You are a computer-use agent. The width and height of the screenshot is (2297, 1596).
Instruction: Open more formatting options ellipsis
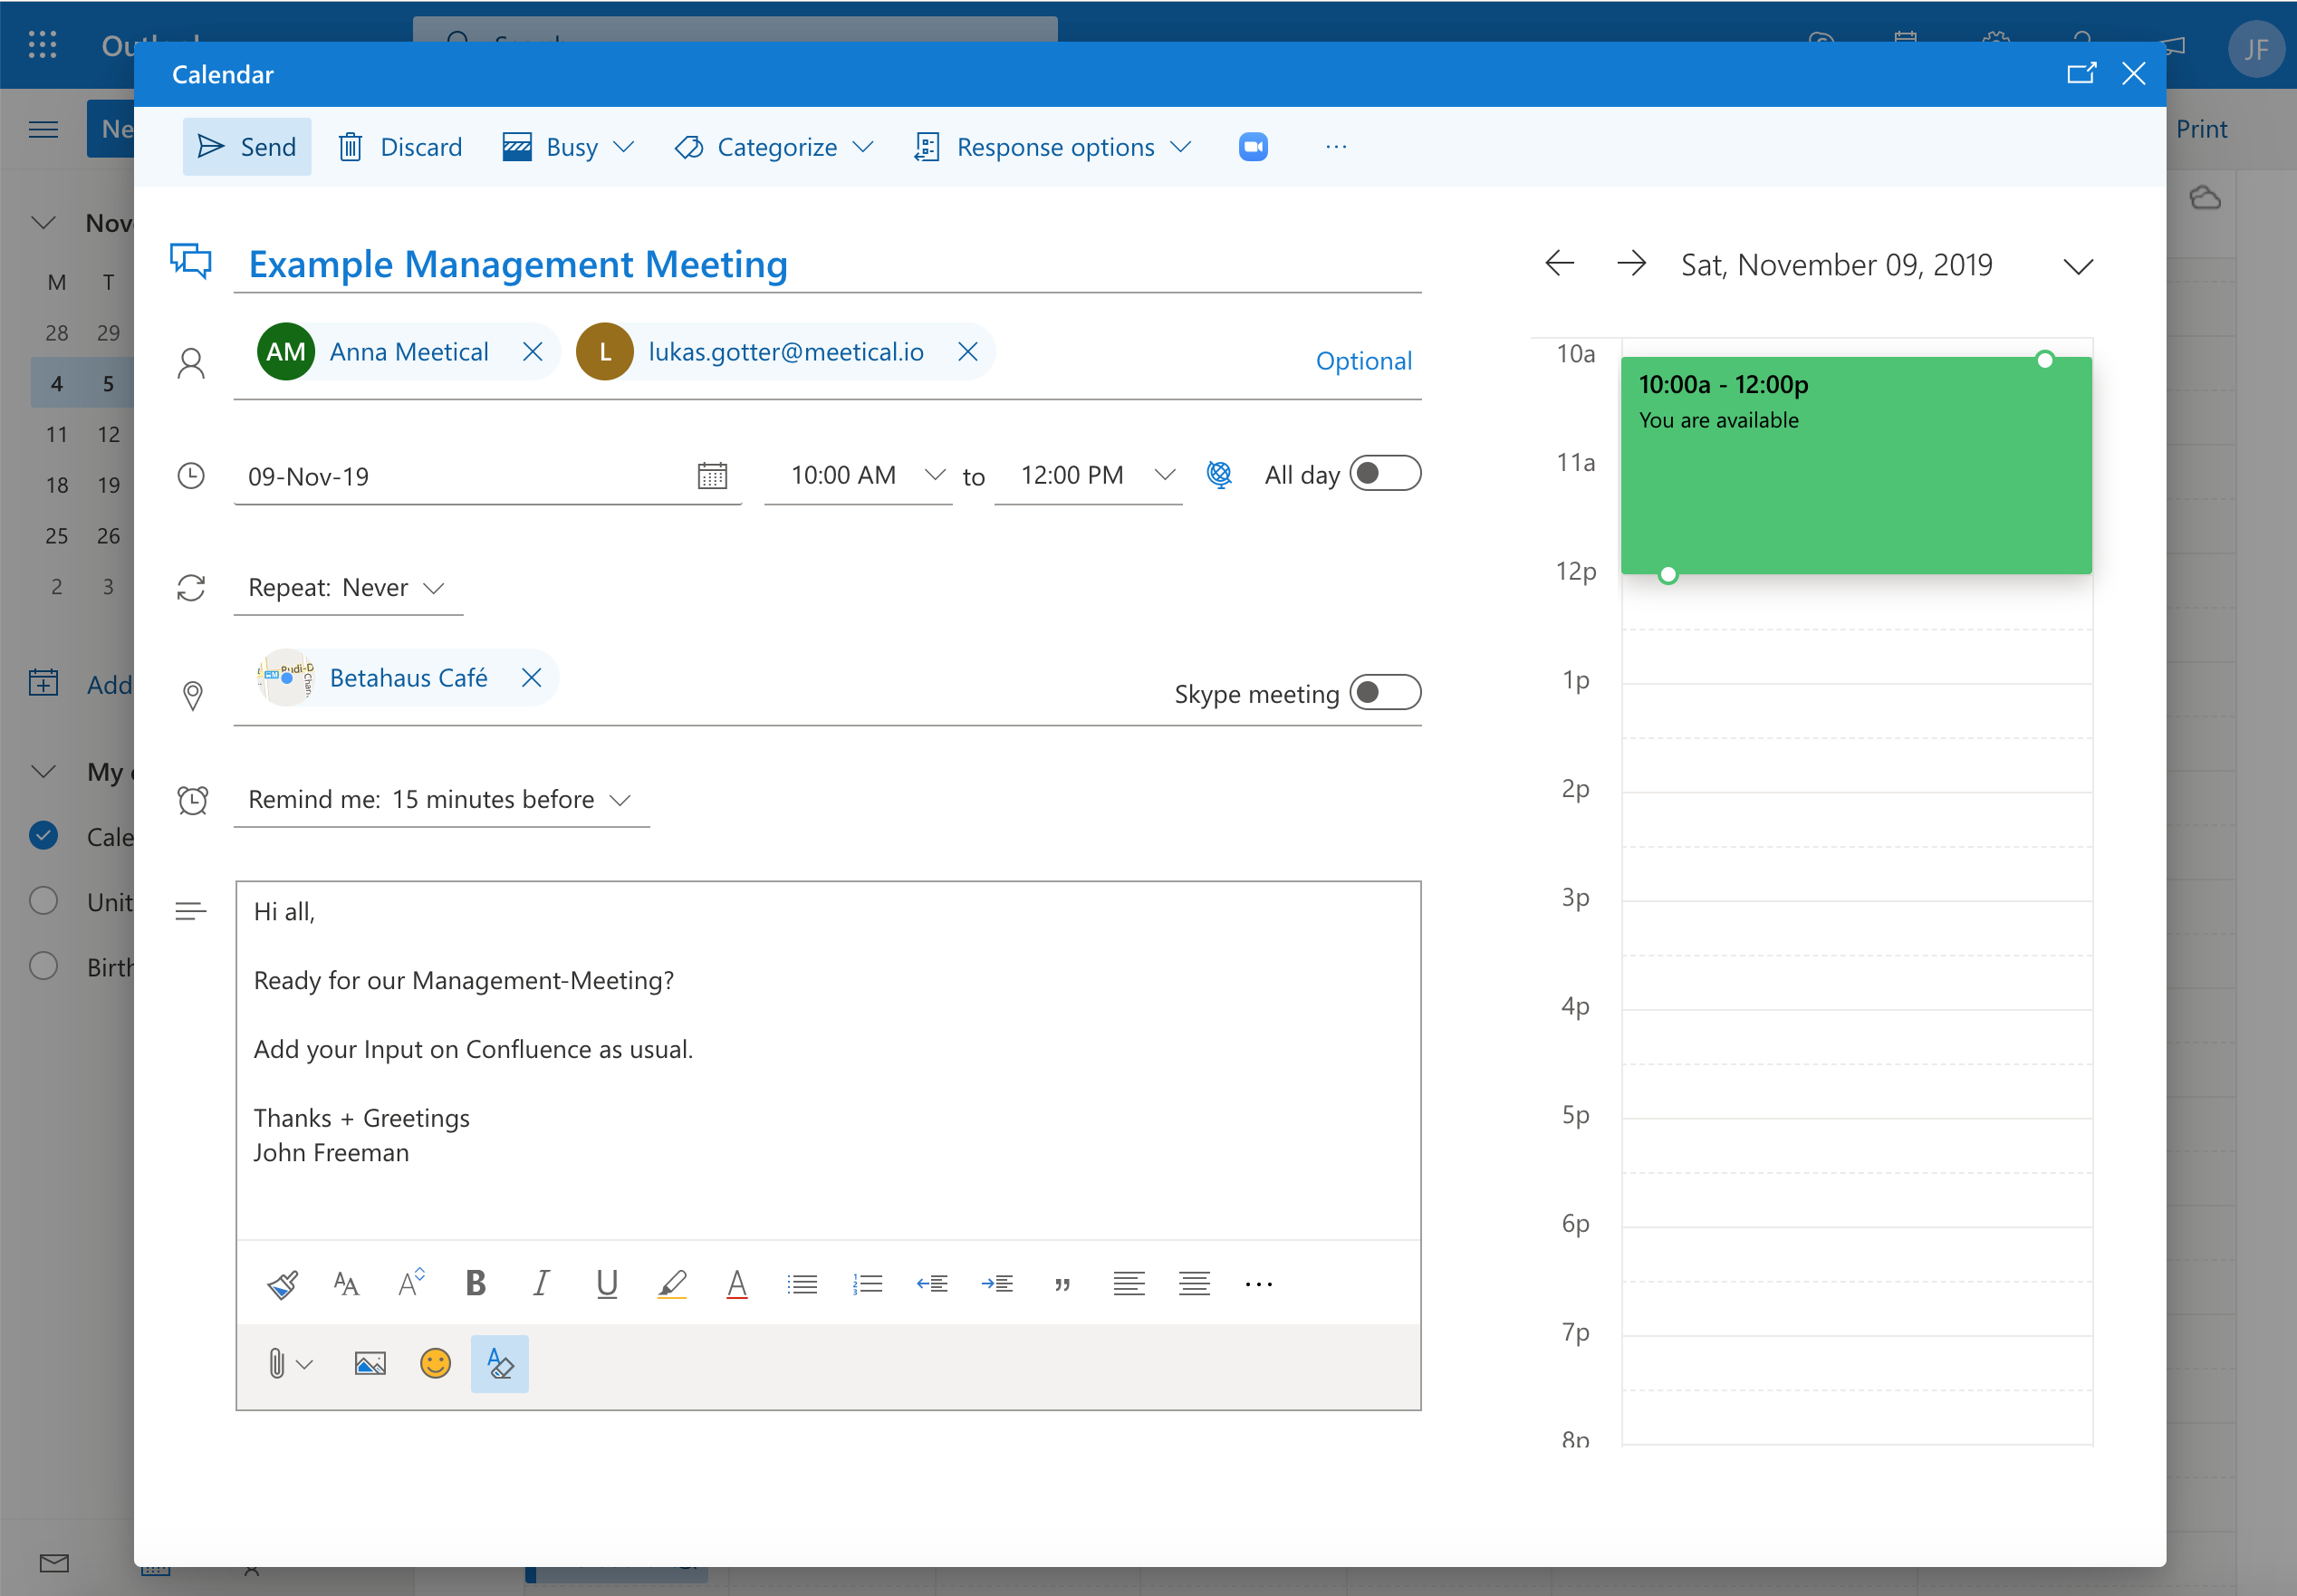1259,1285
